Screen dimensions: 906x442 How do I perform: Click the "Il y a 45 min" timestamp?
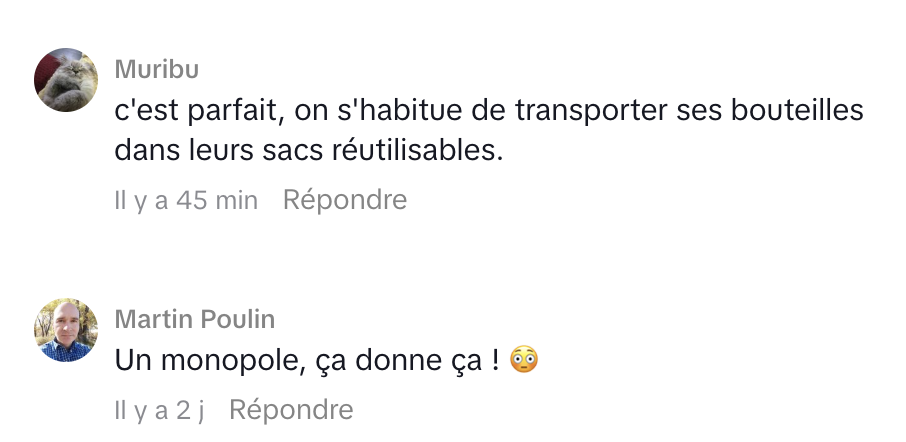coord(187,200)
